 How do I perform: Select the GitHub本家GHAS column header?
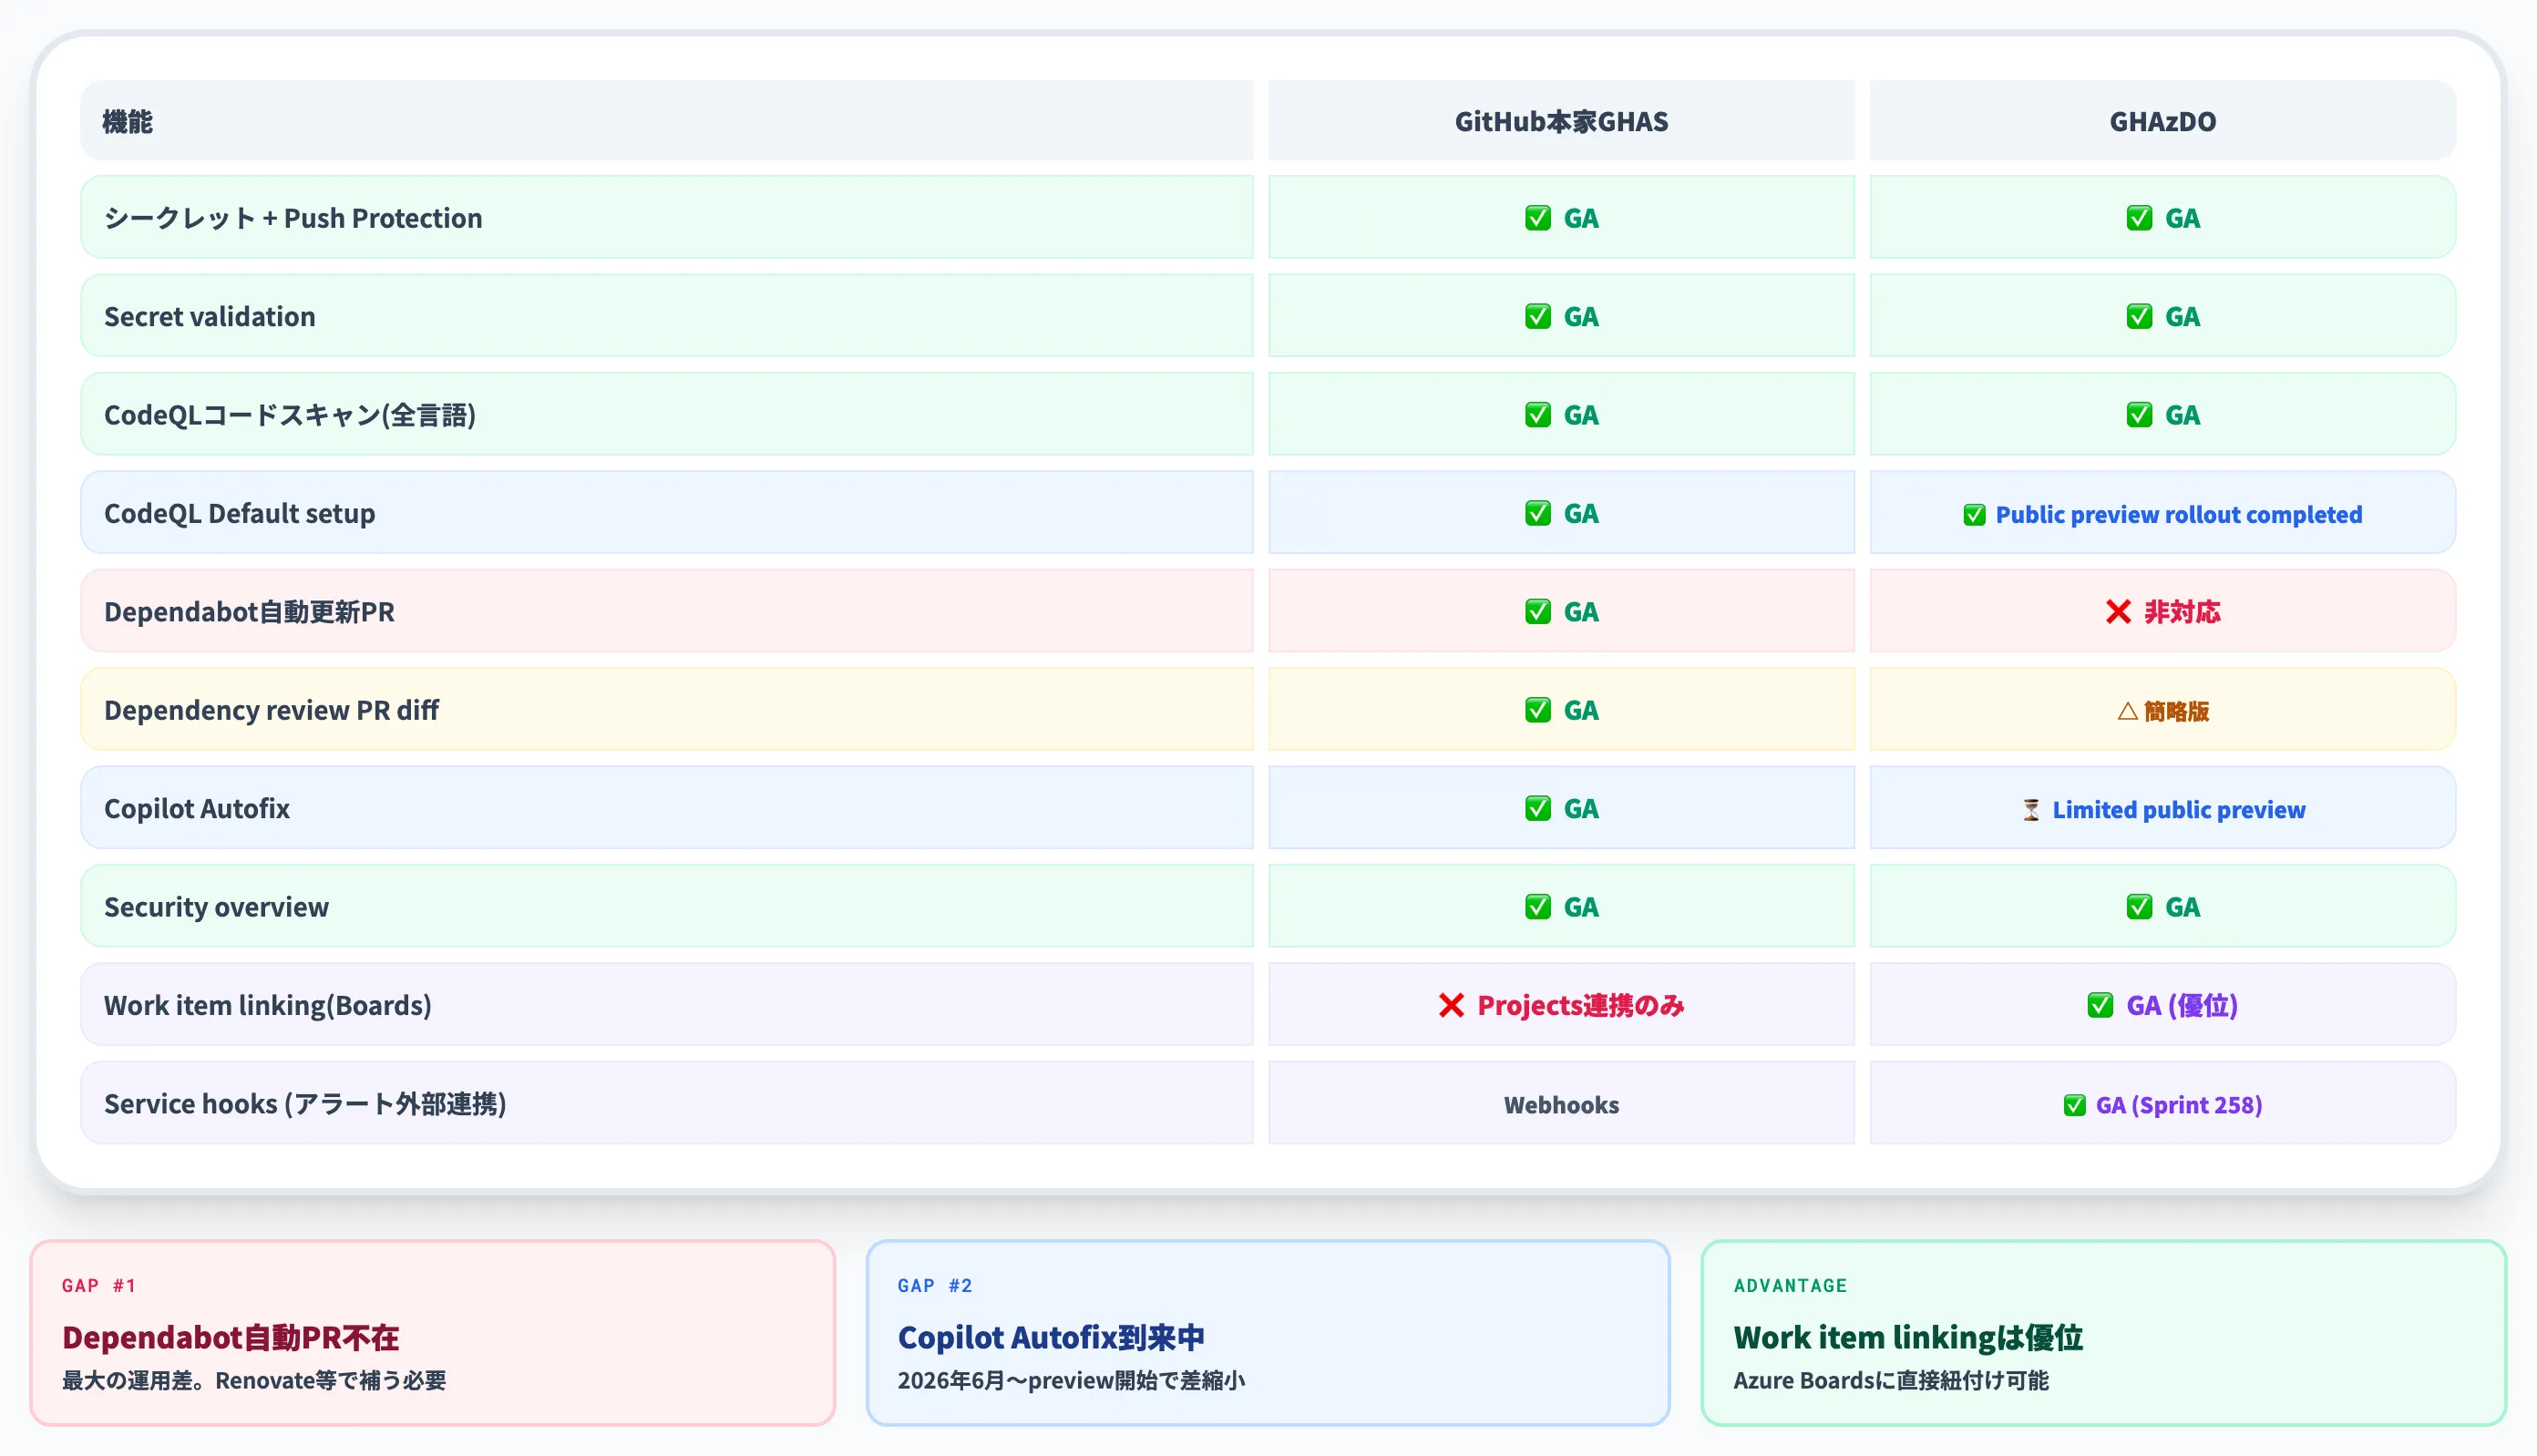tap(1561, 121)
